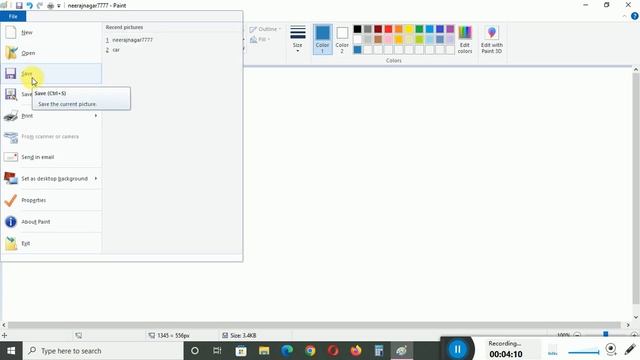Expand the Print submenu arrow
640x360 pixels.
(96, 116)
